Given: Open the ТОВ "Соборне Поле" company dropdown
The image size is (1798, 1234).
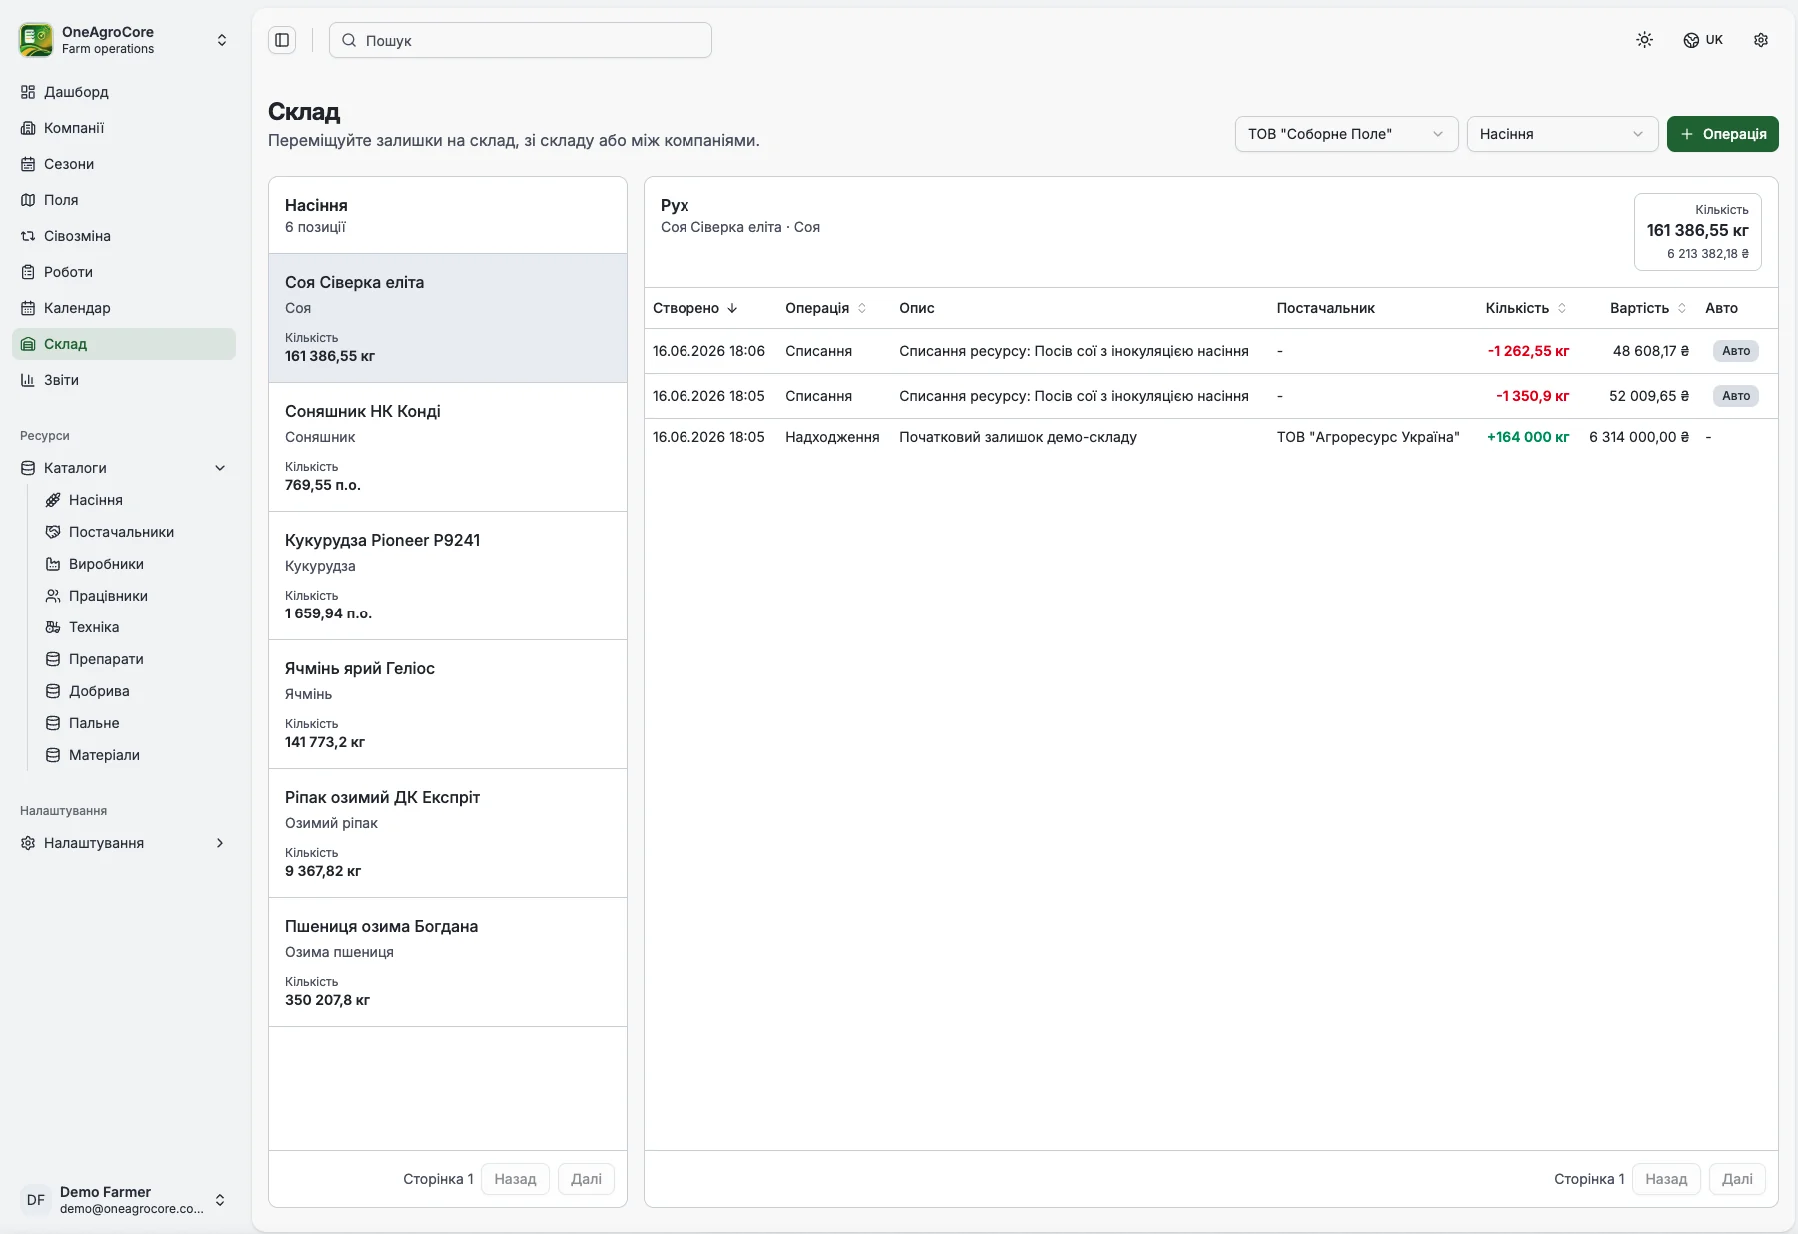Looking at the screenshot, I should pos(1346,134).
